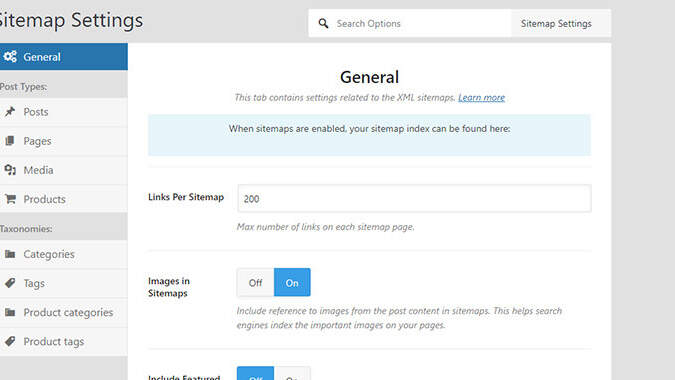The width and height of the screenshot is (675, 380).
Task: Click the sitemap index notice text
Action: tap(369, 129)
